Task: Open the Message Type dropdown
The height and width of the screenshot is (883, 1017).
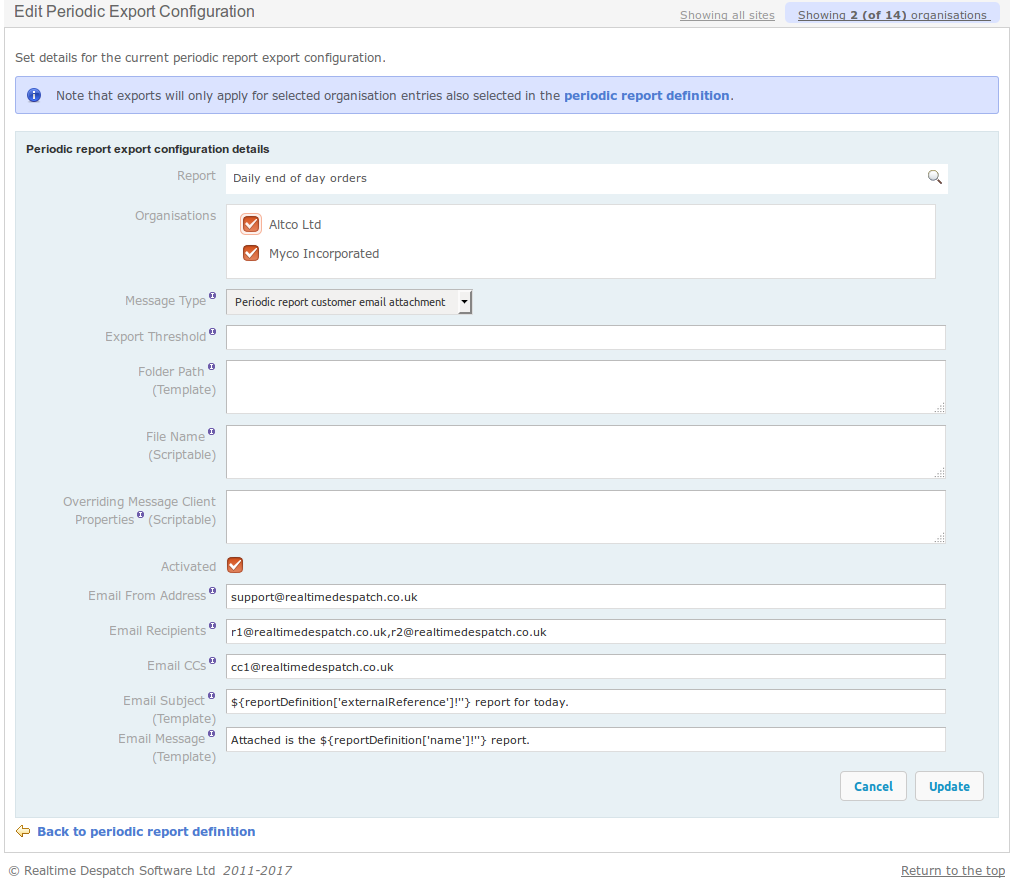Action: tap(463, 301)
